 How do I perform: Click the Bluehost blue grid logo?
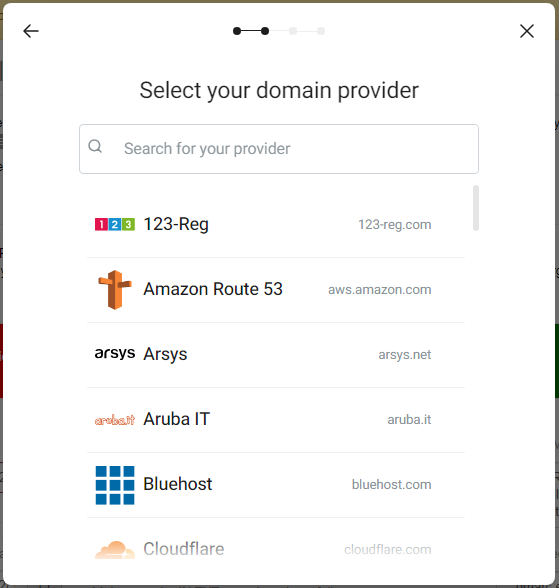pos(115,485)
